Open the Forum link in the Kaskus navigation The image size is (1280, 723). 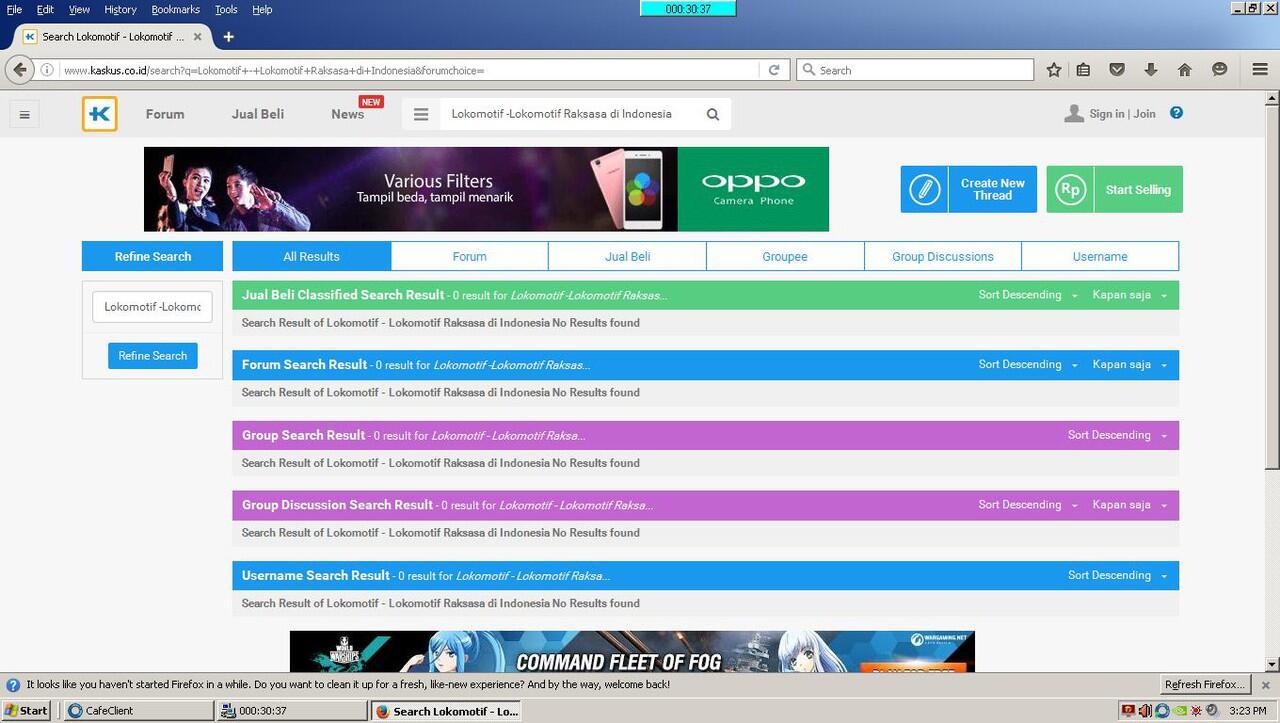(x=165, y=114)
